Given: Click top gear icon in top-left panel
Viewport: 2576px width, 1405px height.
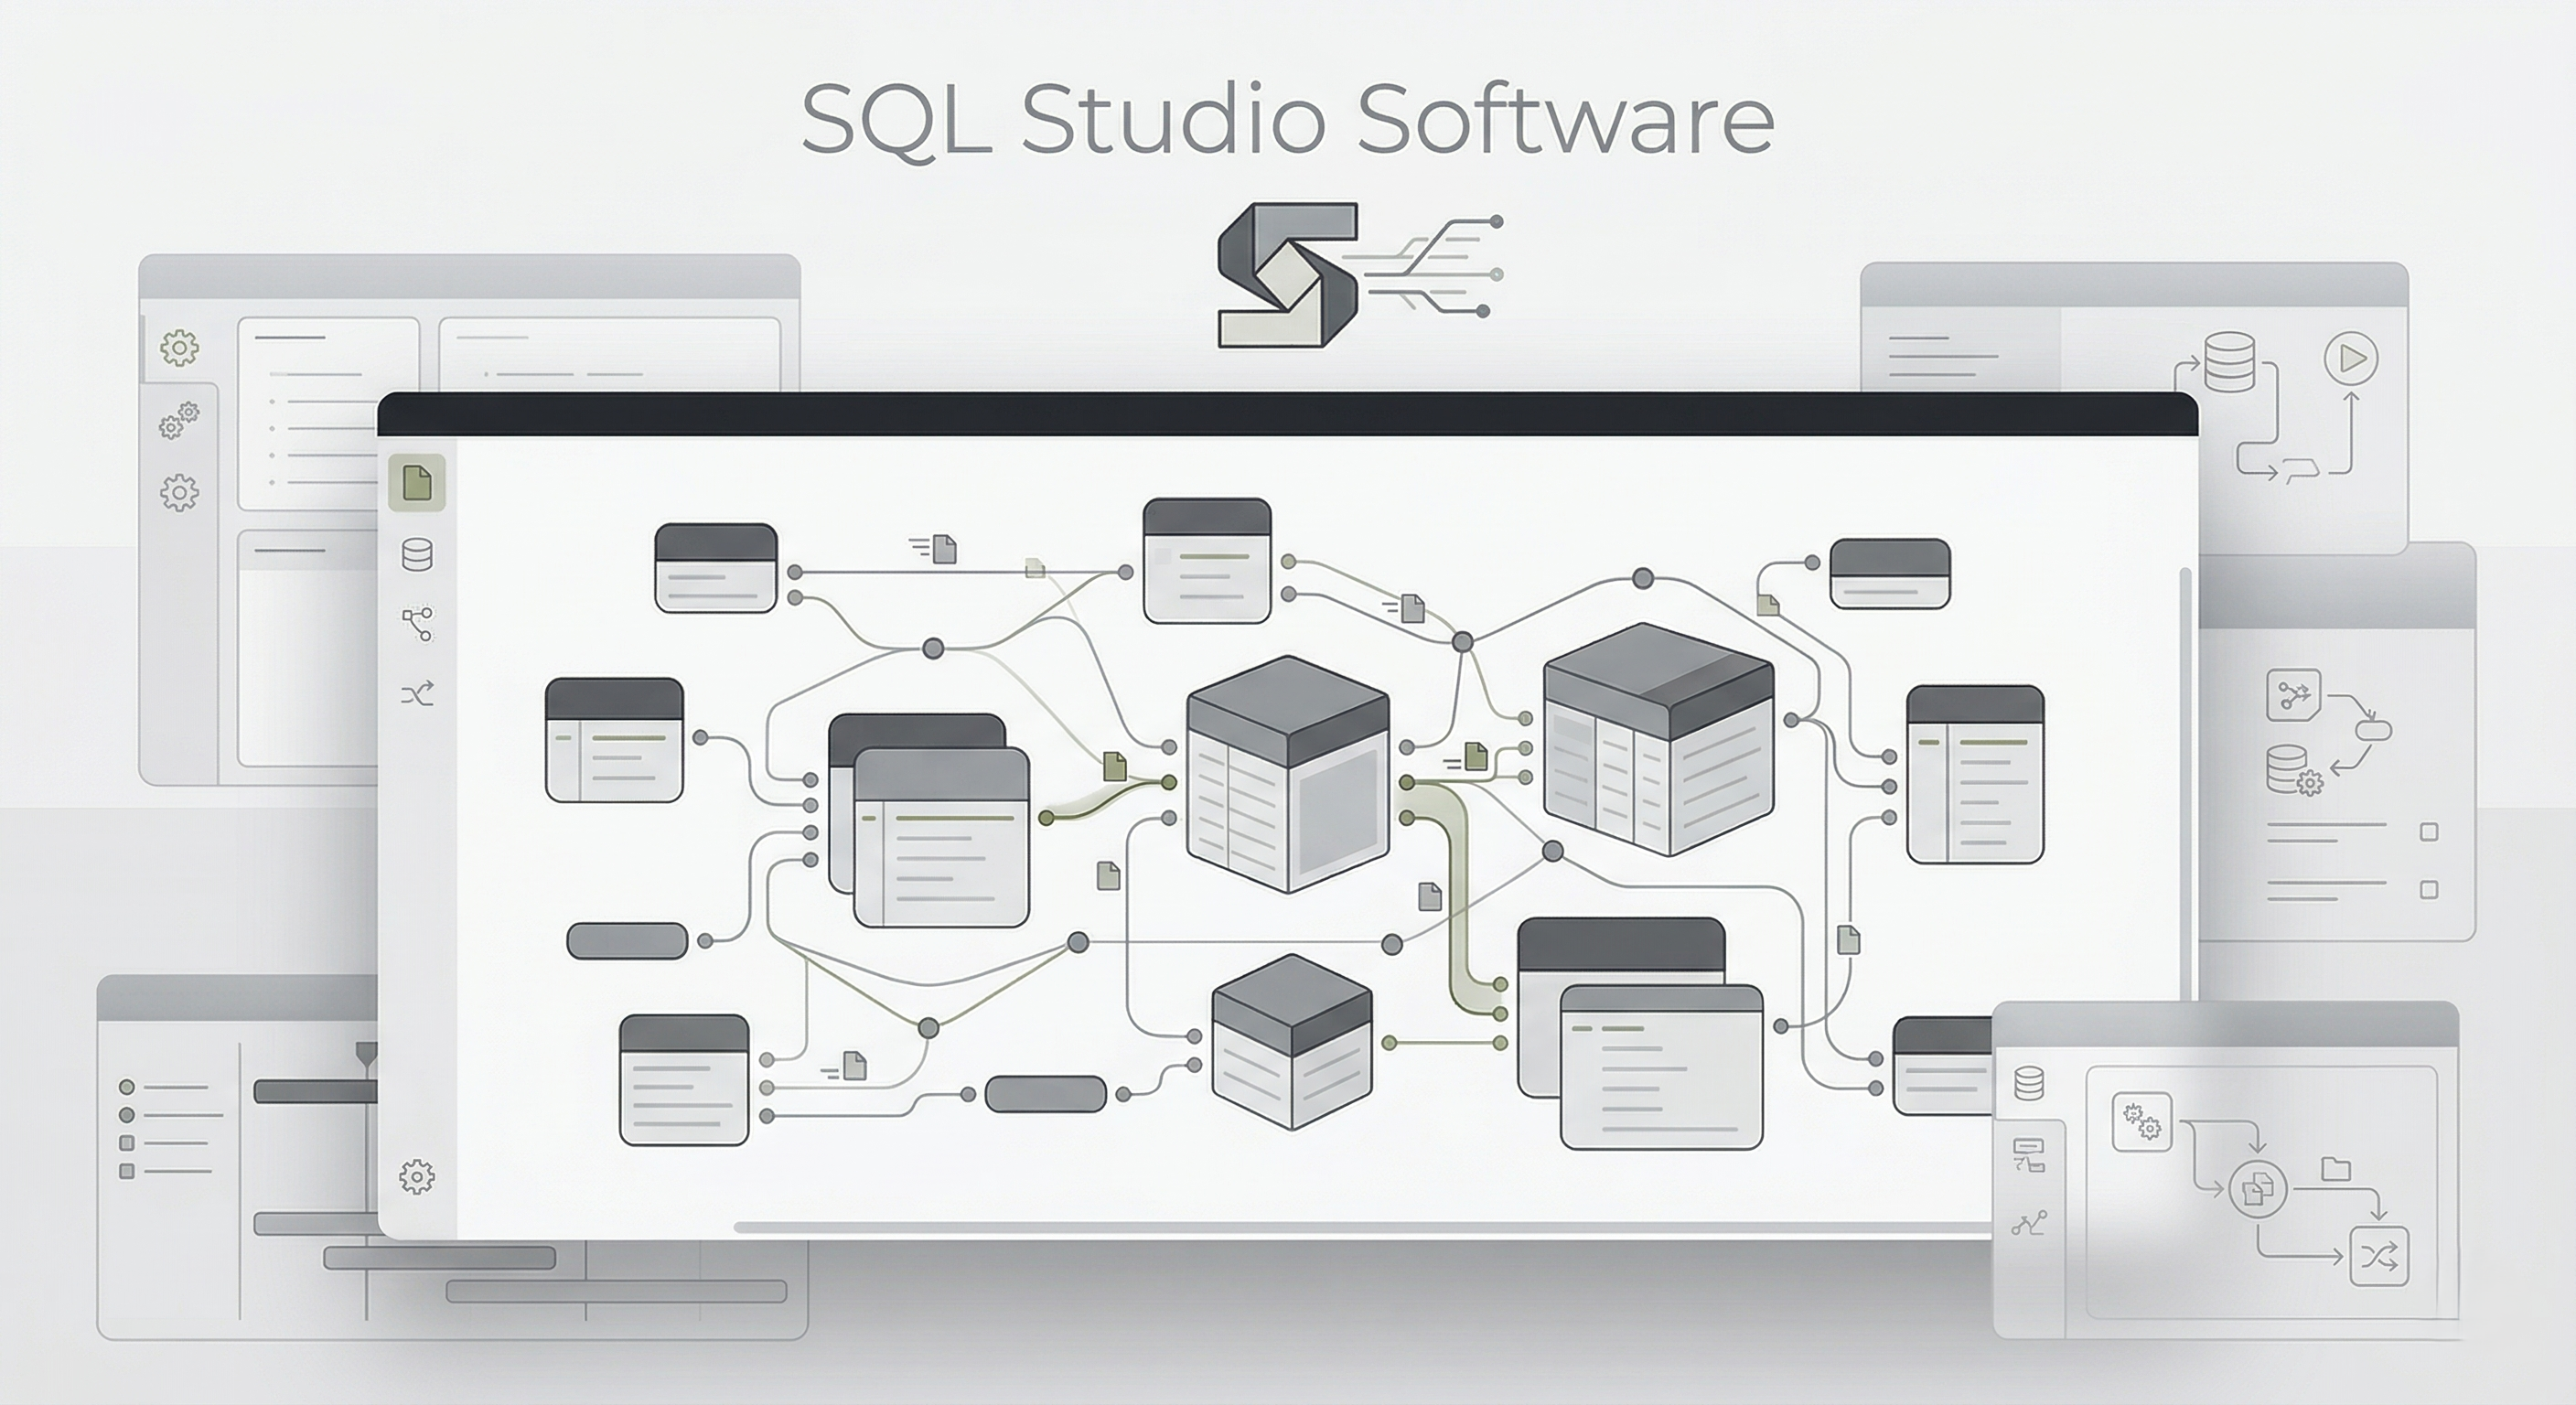Looking at the screenshot, I should (179, 348).
